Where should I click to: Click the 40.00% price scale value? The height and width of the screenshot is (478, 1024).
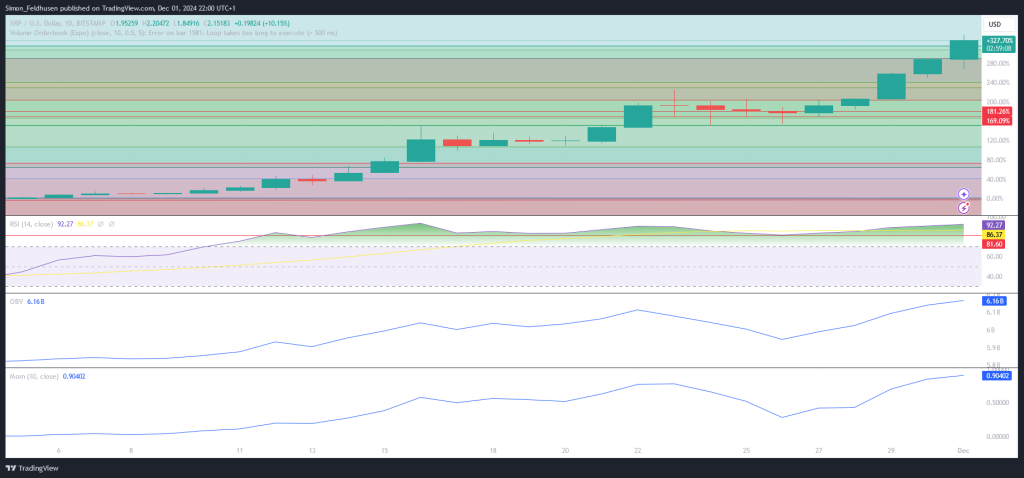pos(999,180)
